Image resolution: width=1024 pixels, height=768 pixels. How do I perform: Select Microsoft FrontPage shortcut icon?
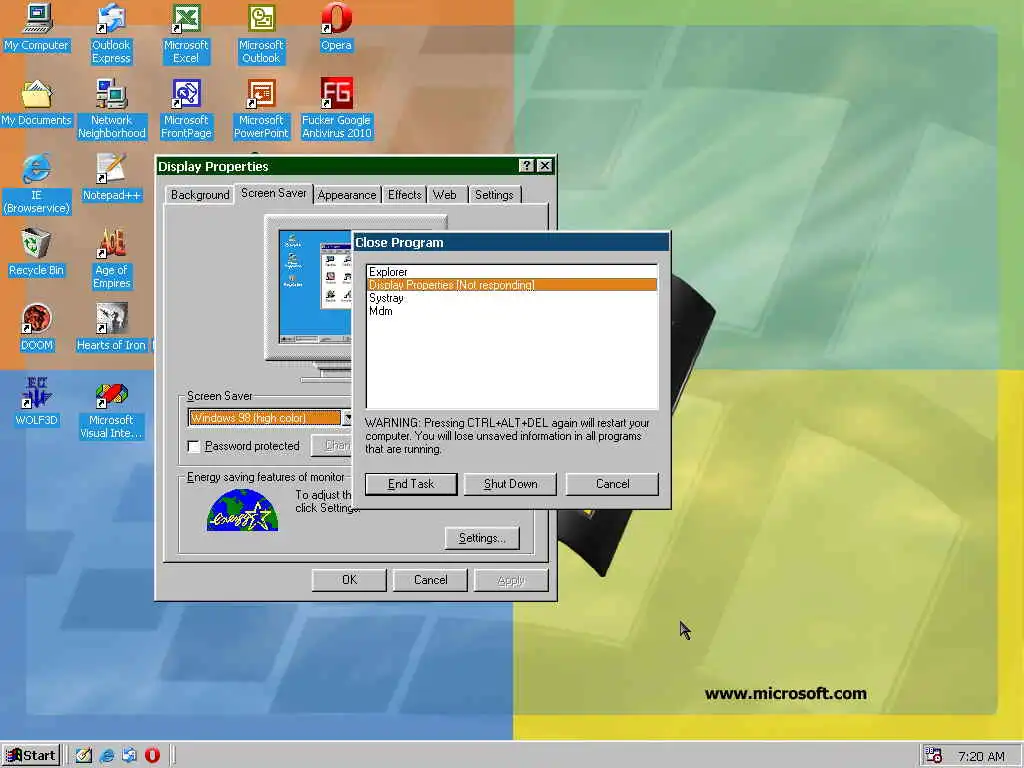[x=186, y=108]
